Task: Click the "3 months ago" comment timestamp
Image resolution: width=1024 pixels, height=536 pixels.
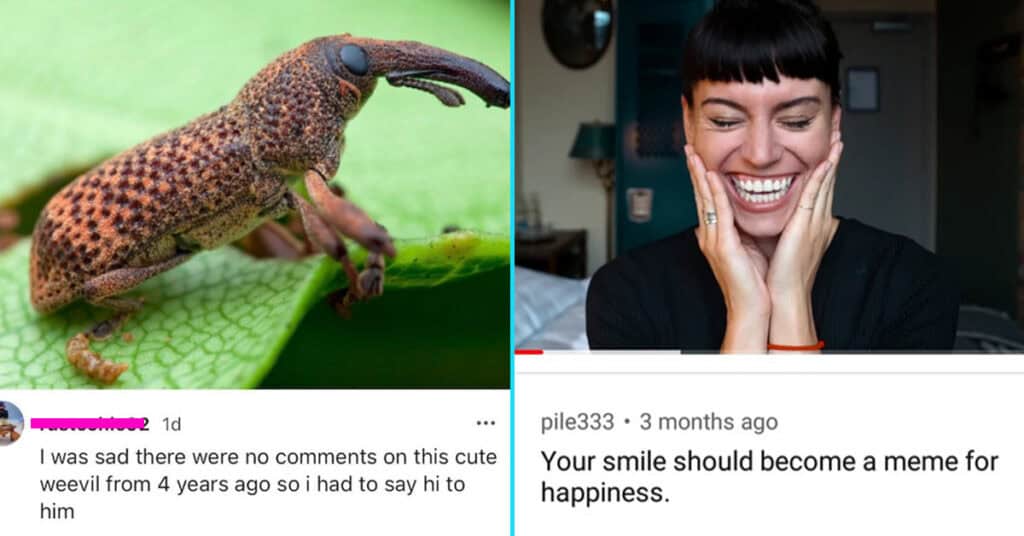Action: [x=709, y=422]
